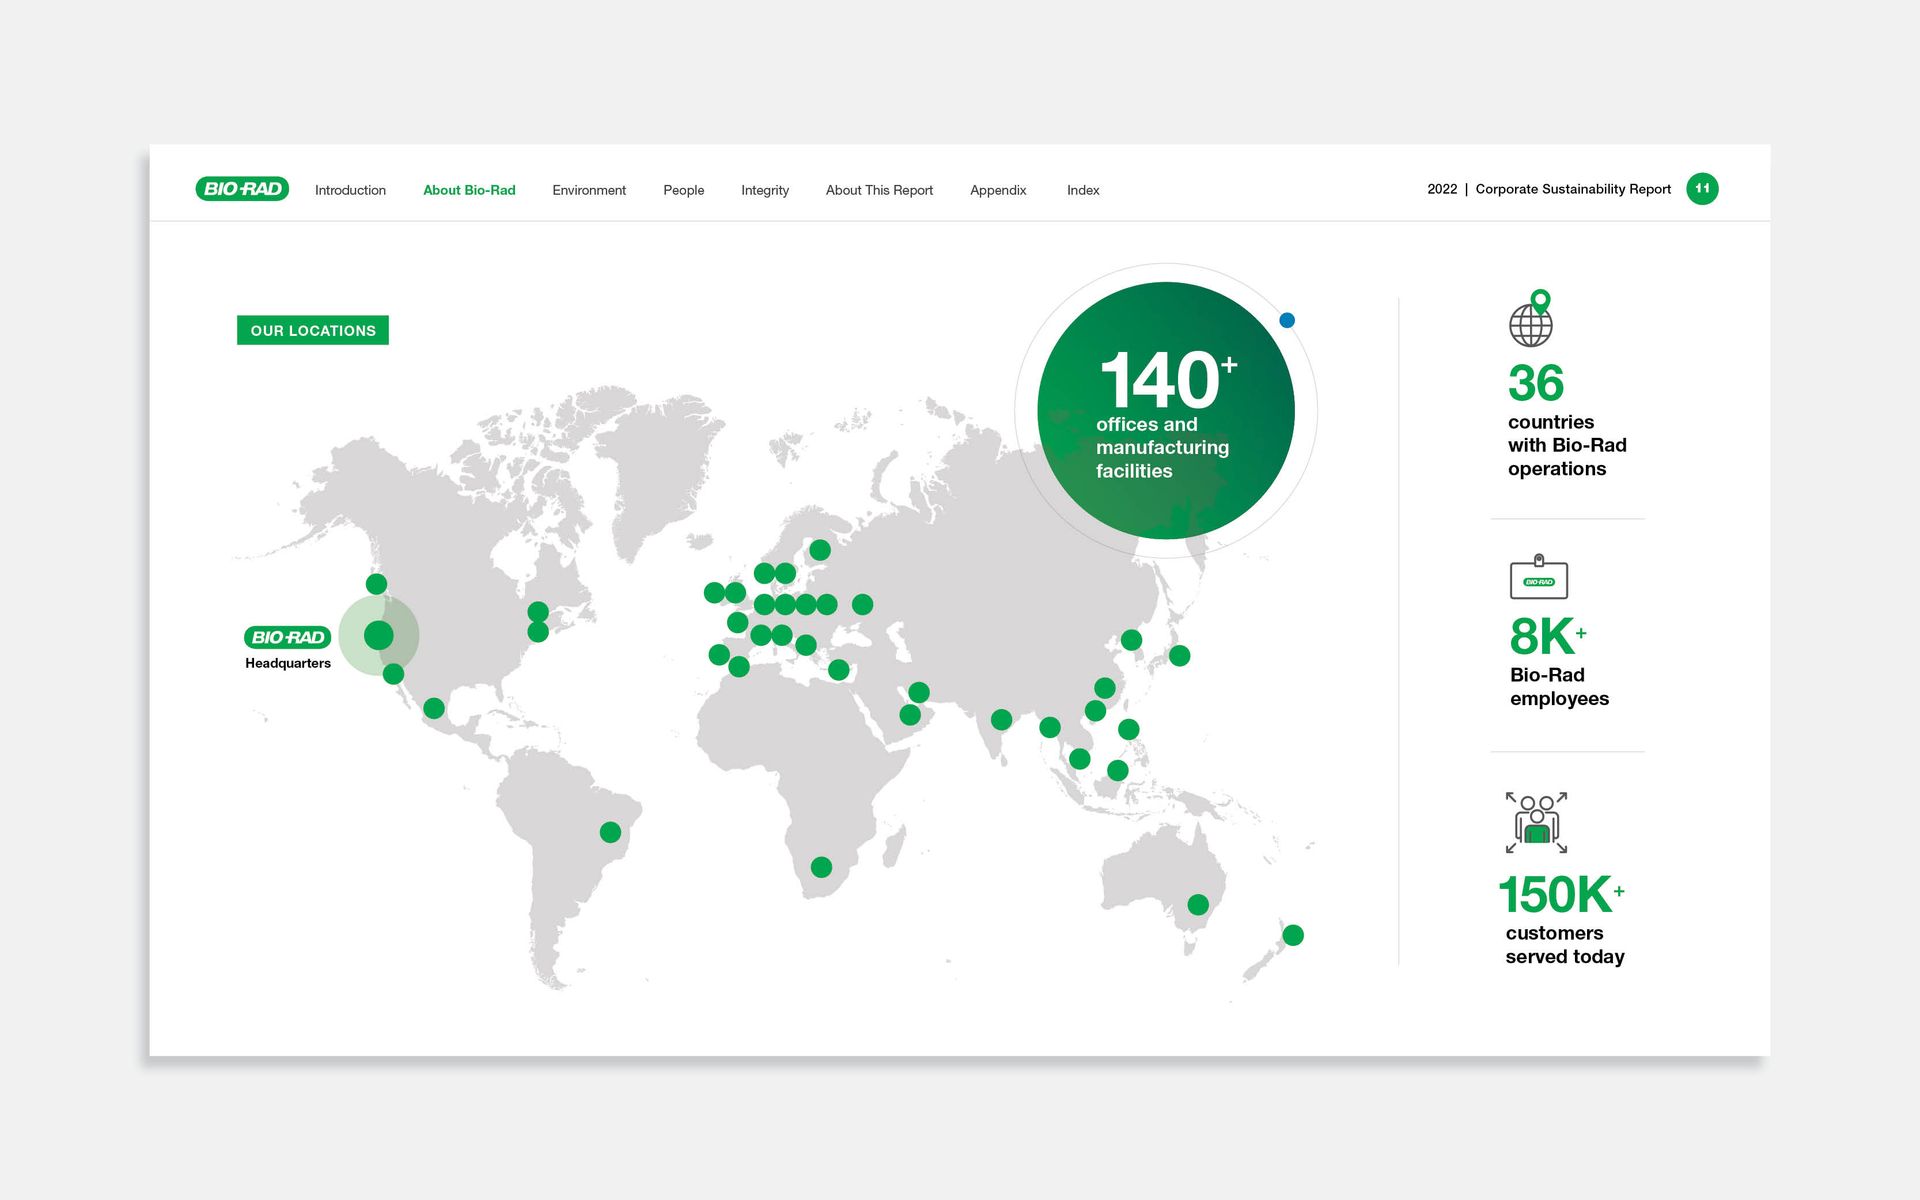Click the 2022 Corporate Sustainability Report title
The image size is (1920, 1200).
1549,189
